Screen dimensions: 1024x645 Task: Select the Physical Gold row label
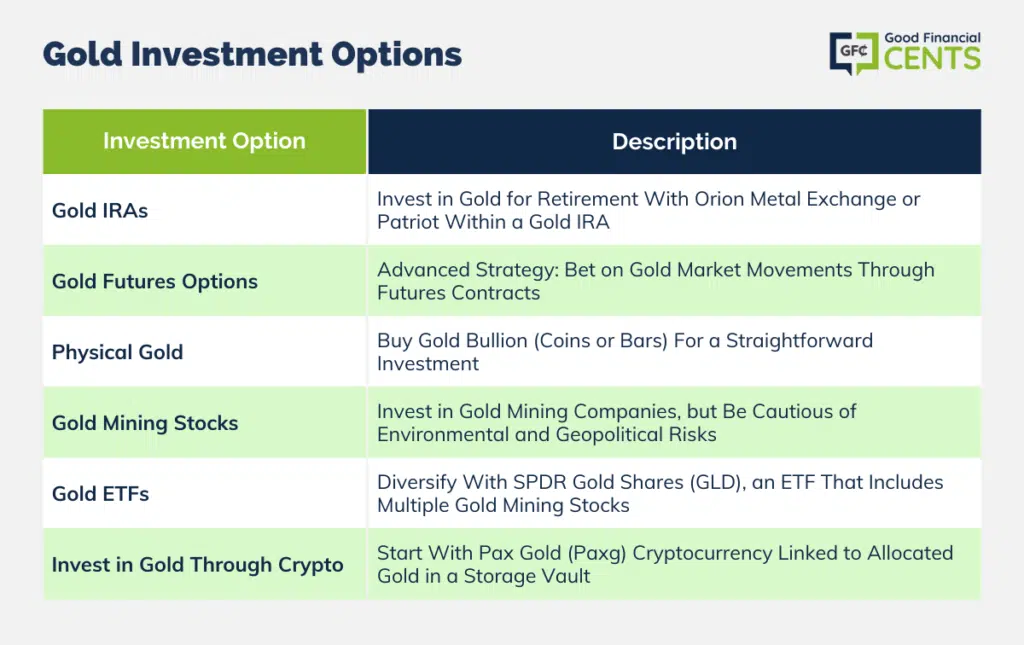coord(118,353)
